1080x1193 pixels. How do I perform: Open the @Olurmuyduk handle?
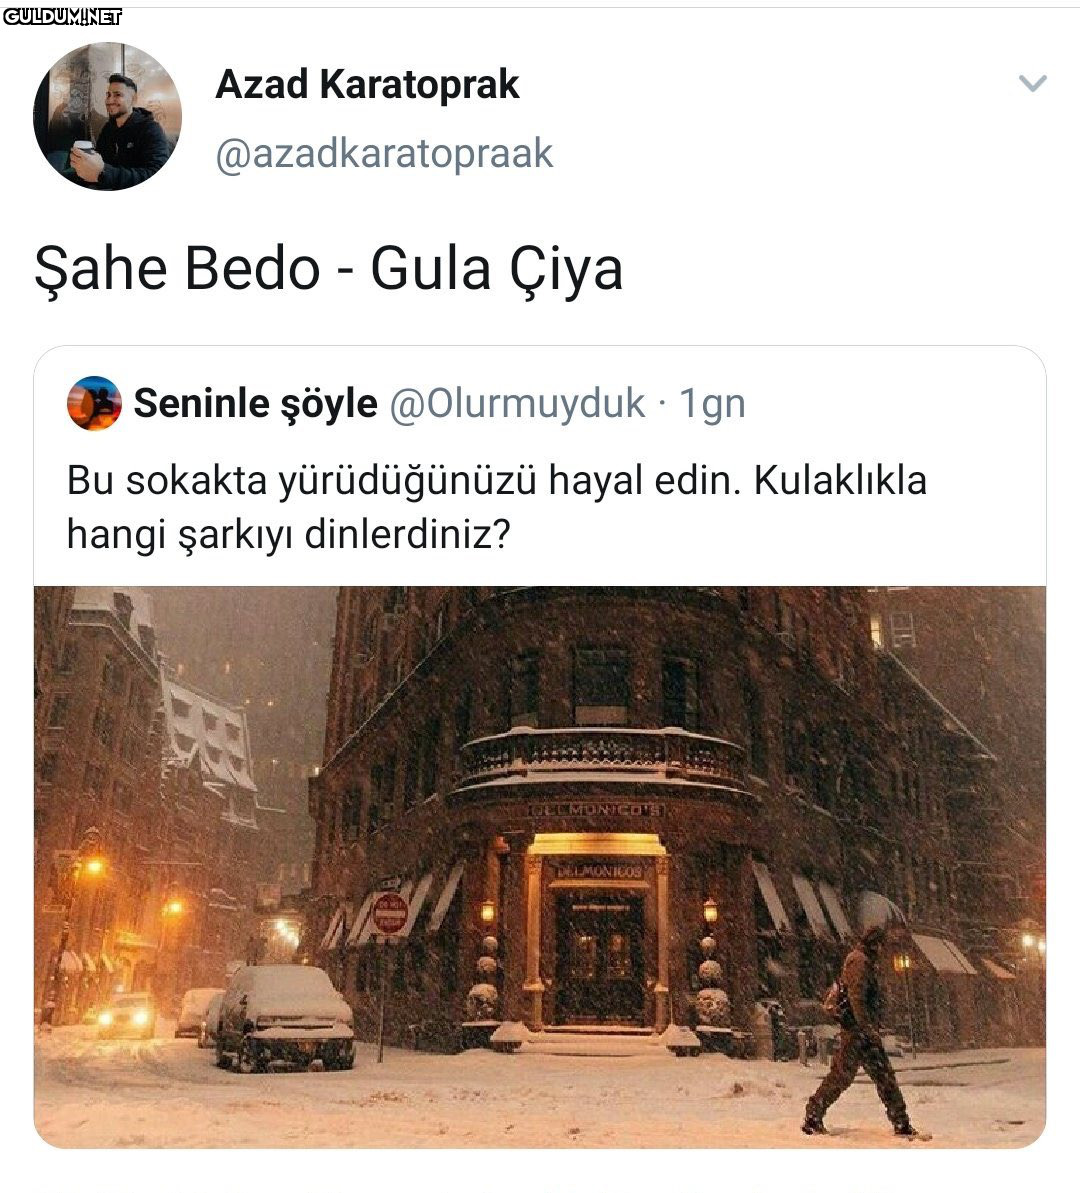pos(517,403)
